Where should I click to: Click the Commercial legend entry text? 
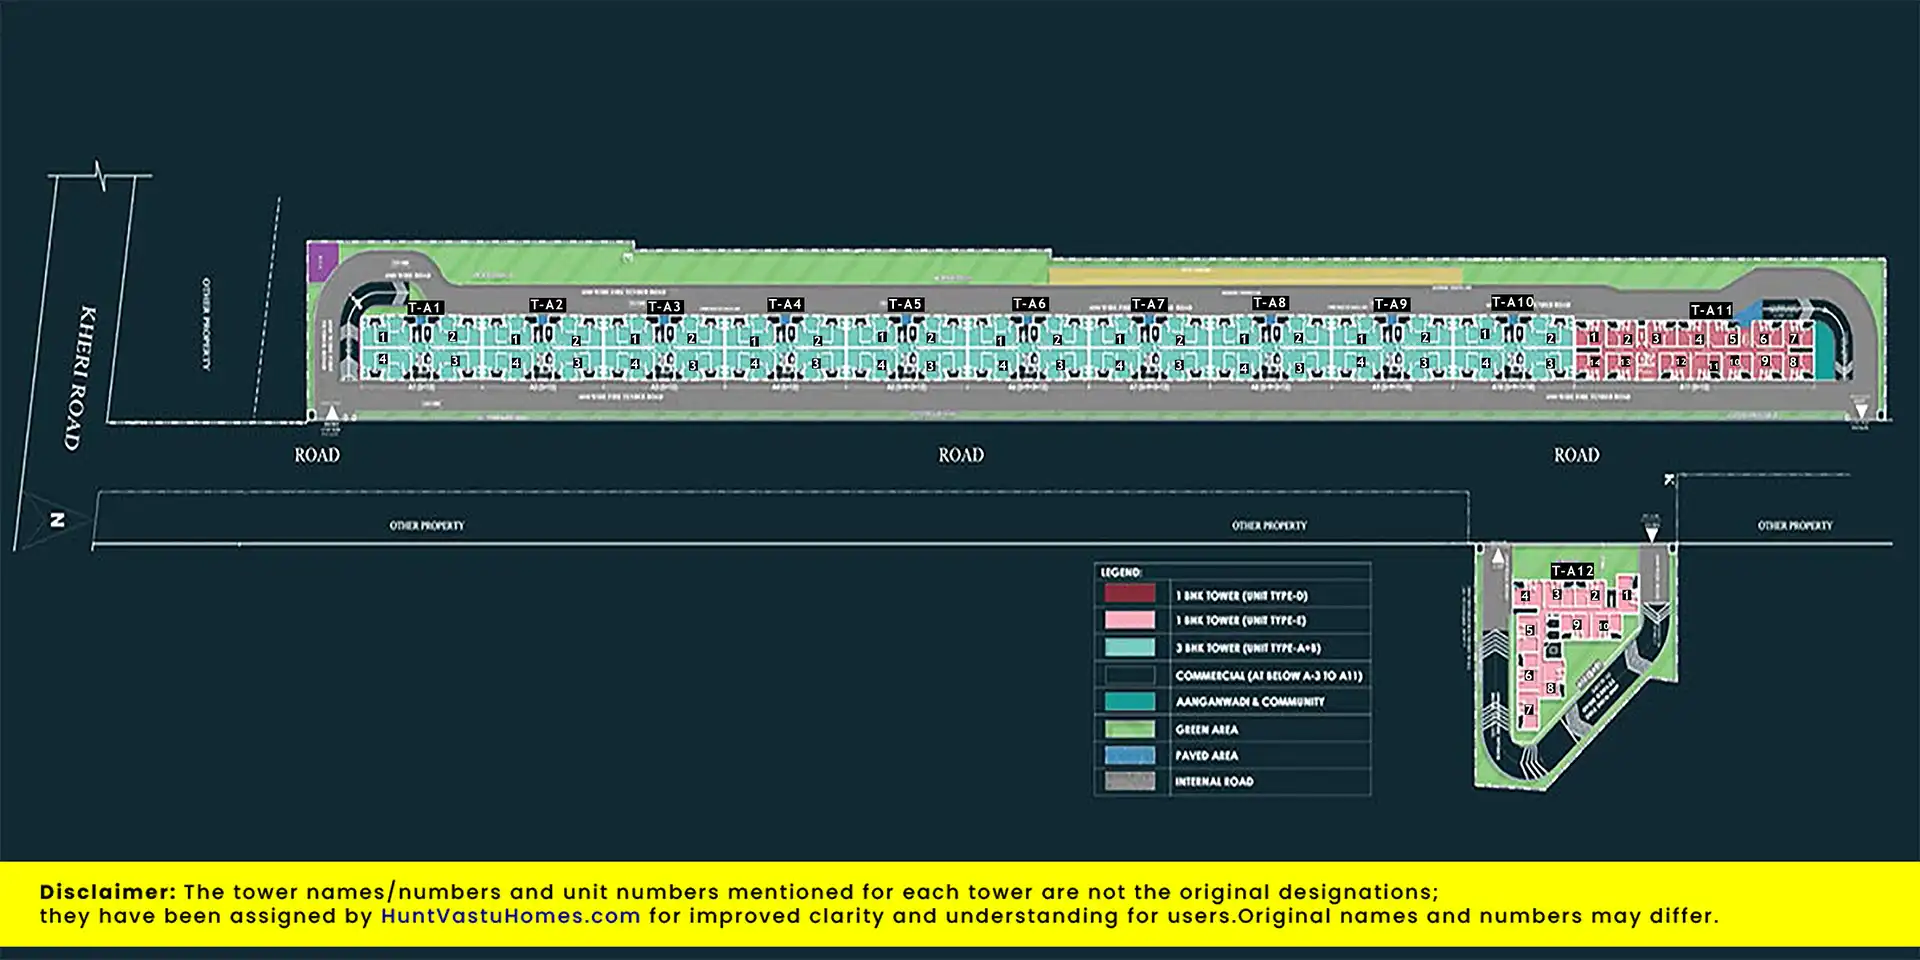(x=1268, y=676)
